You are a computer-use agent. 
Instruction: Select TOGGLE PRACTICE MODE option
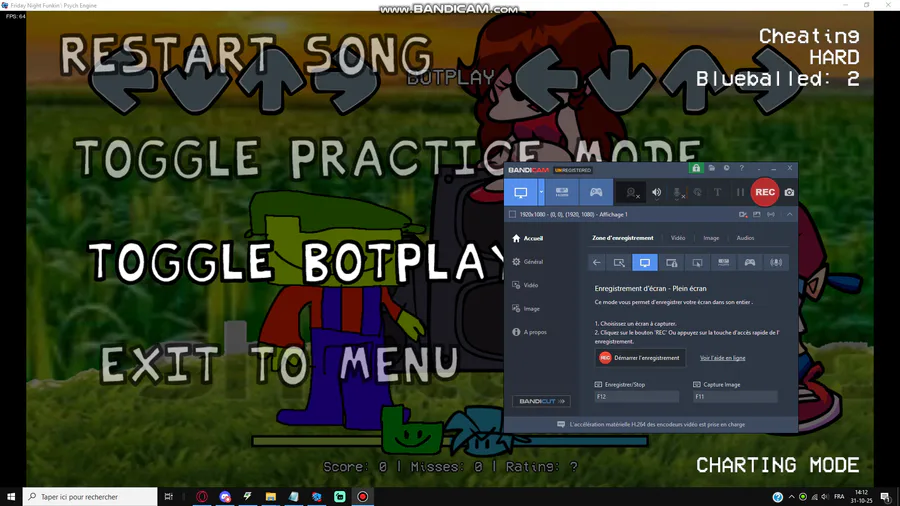(x=388, y=157)
